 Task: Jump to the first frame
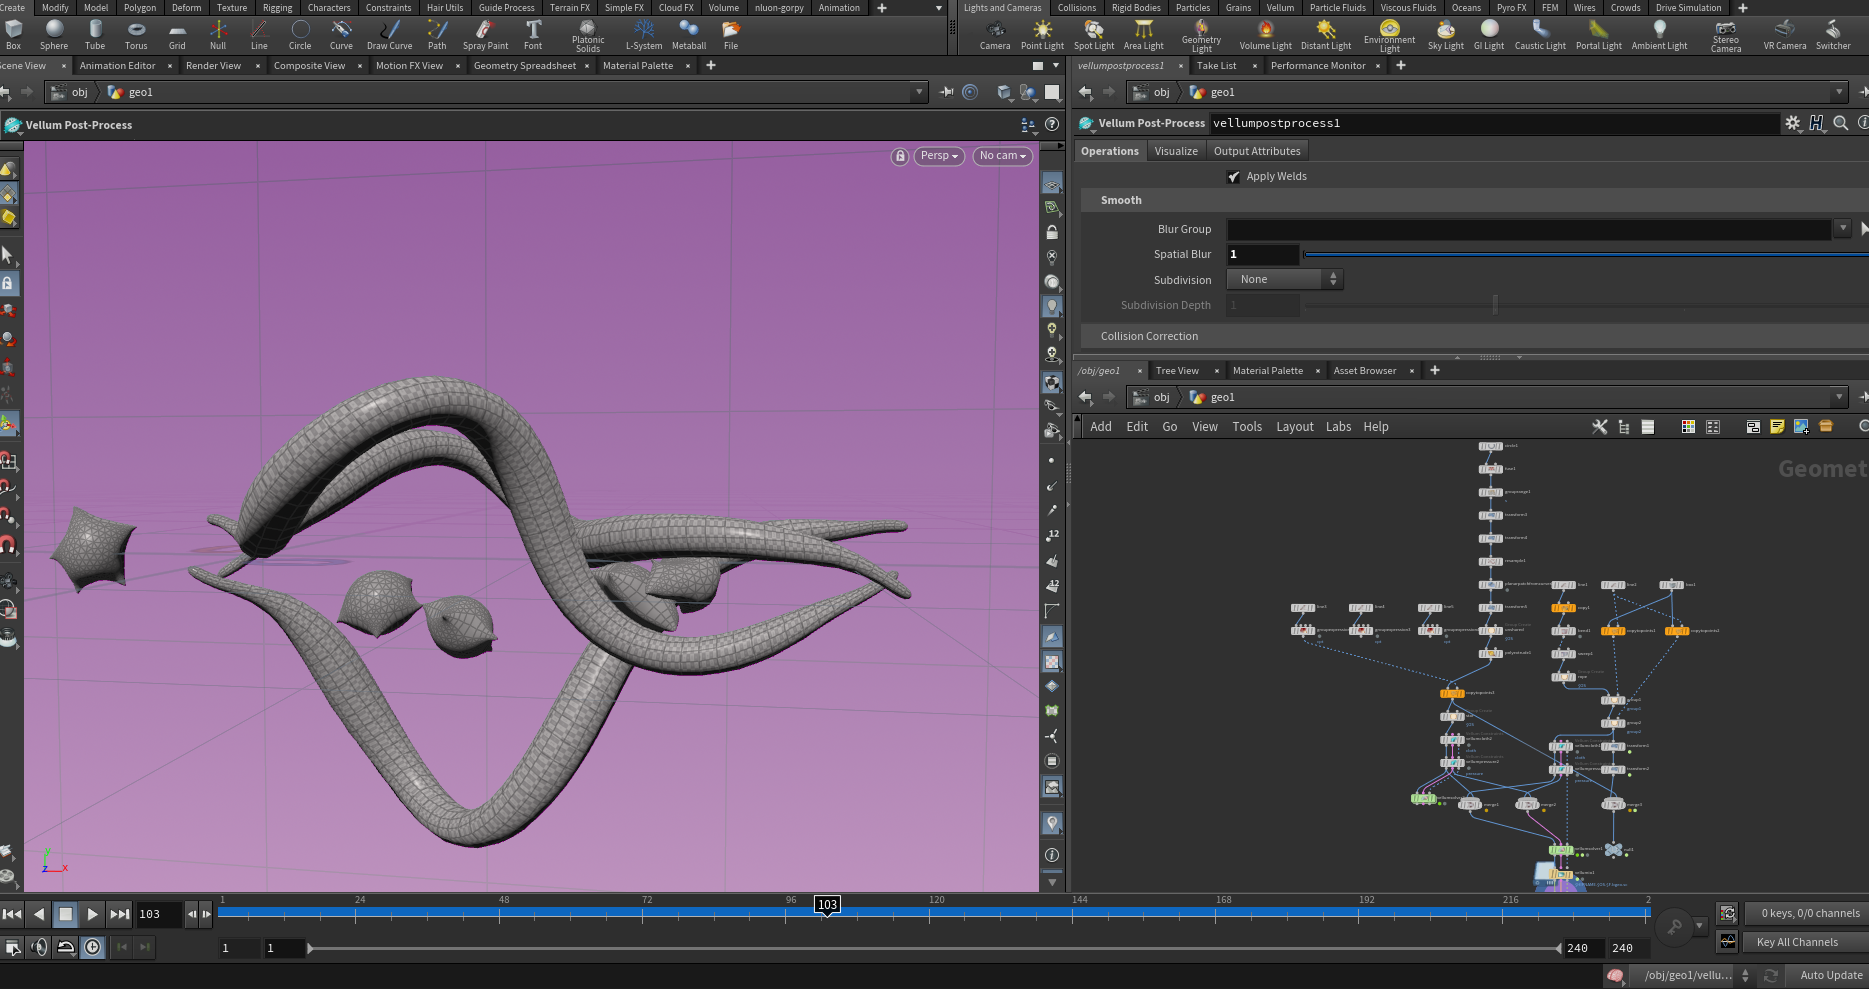coord(12,914)
